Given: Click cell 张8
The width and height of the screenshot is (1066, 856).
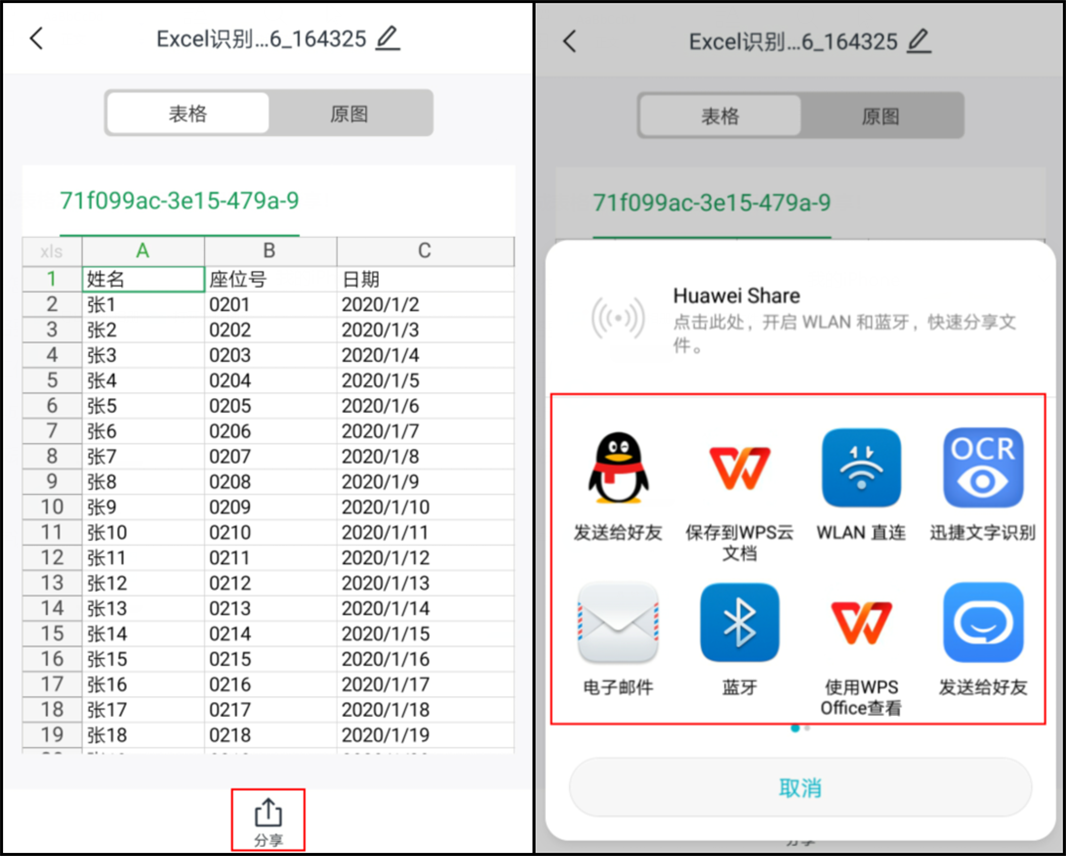Looking at the screenshot, I should pyautogui.click(x=143, y=482).
